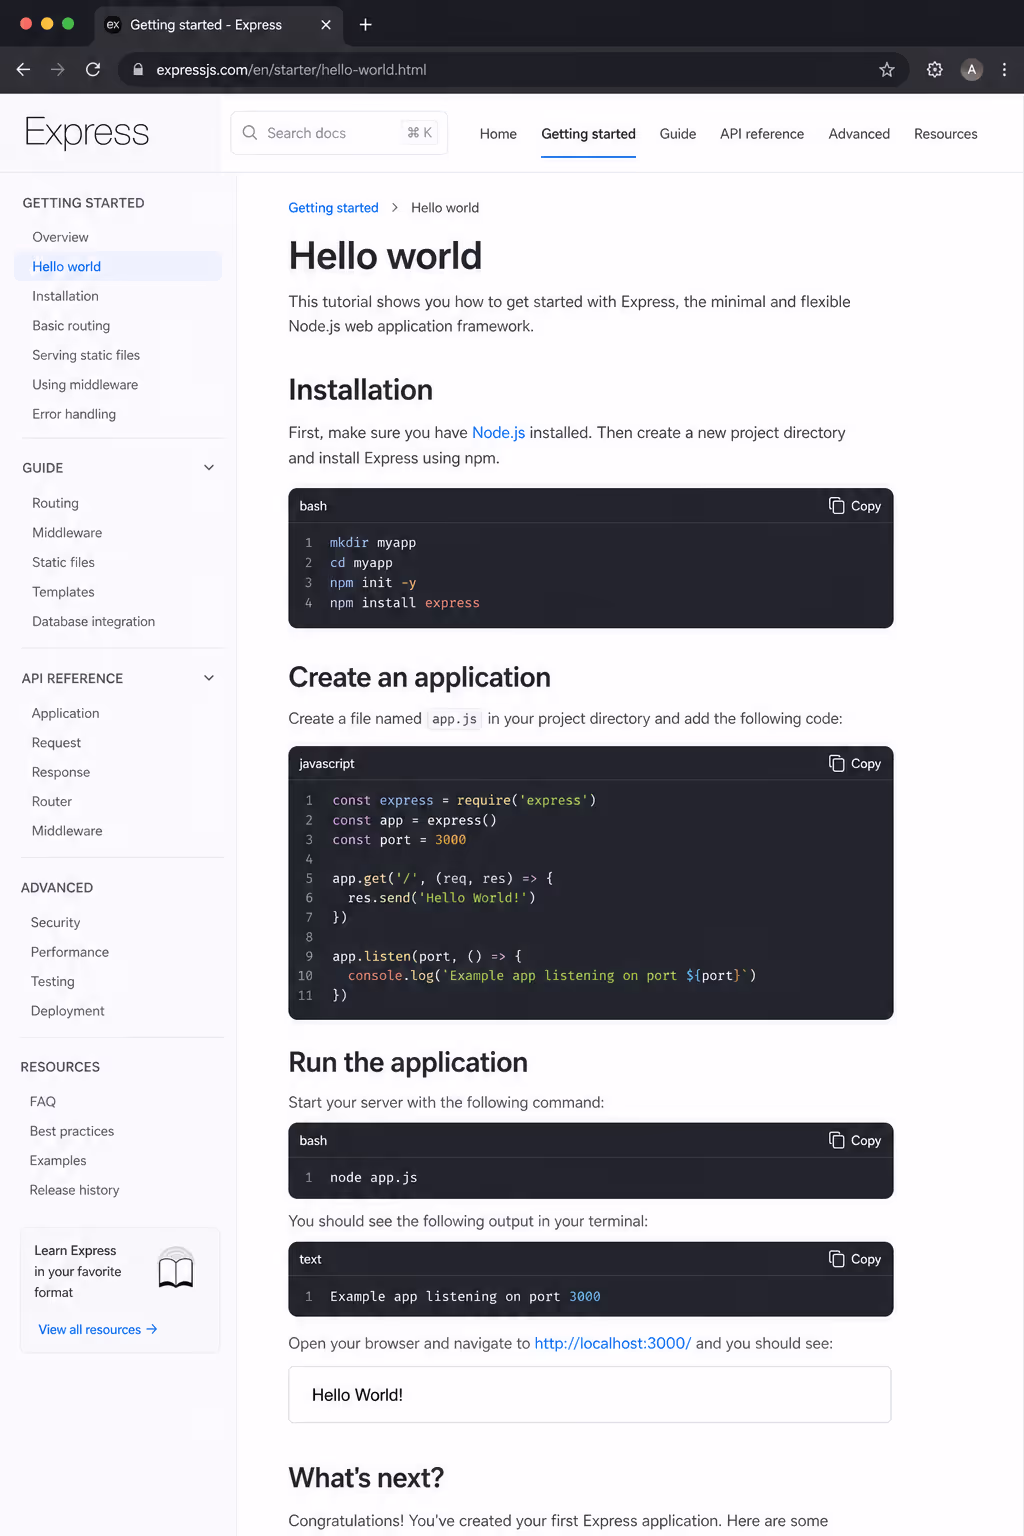
Task: Close the Getting started - Express tab
Action: pyautogui.click(x=326, y=24)
